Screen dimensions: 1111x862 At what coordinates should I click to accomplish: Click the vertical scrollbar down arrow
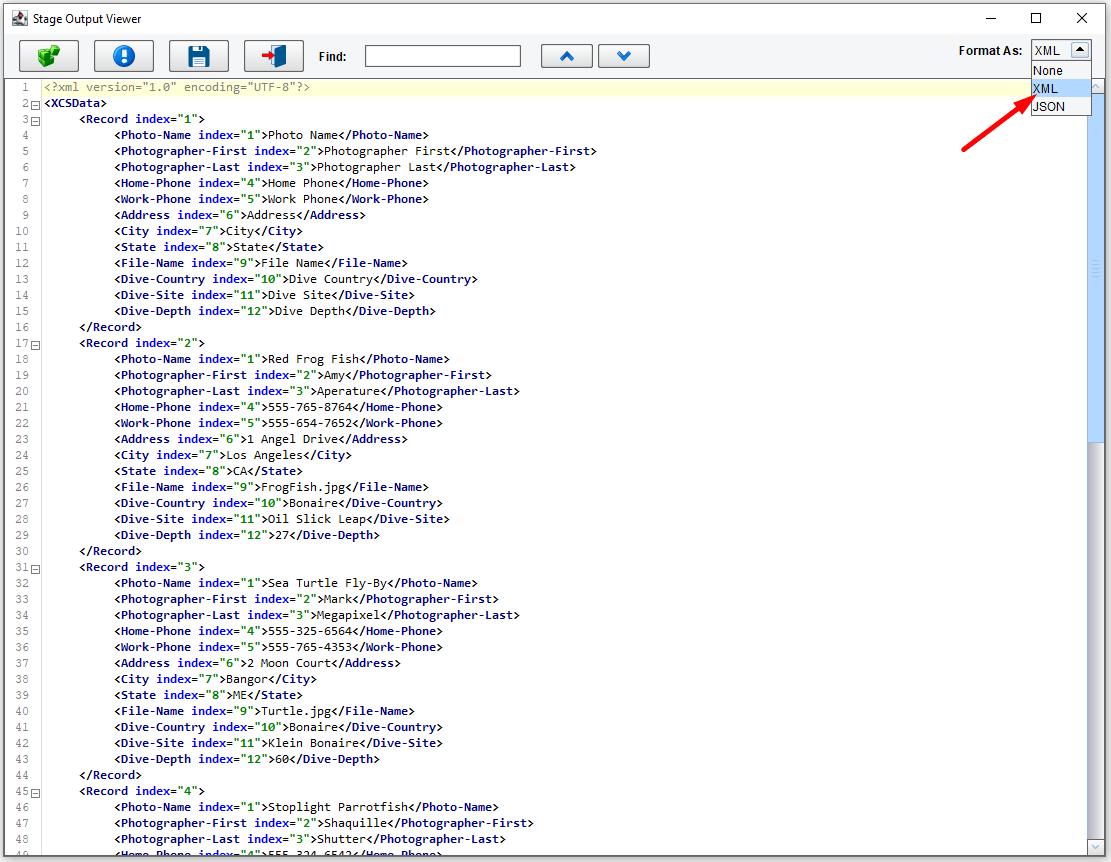(x=1095, y=846)
